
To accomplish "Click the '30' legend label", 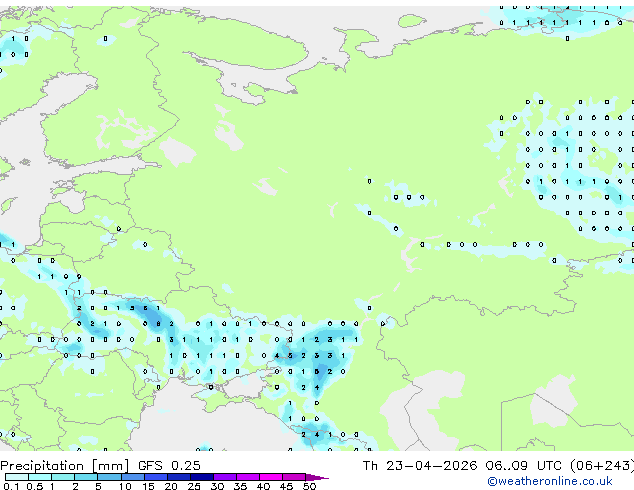I will coord(217,486).
